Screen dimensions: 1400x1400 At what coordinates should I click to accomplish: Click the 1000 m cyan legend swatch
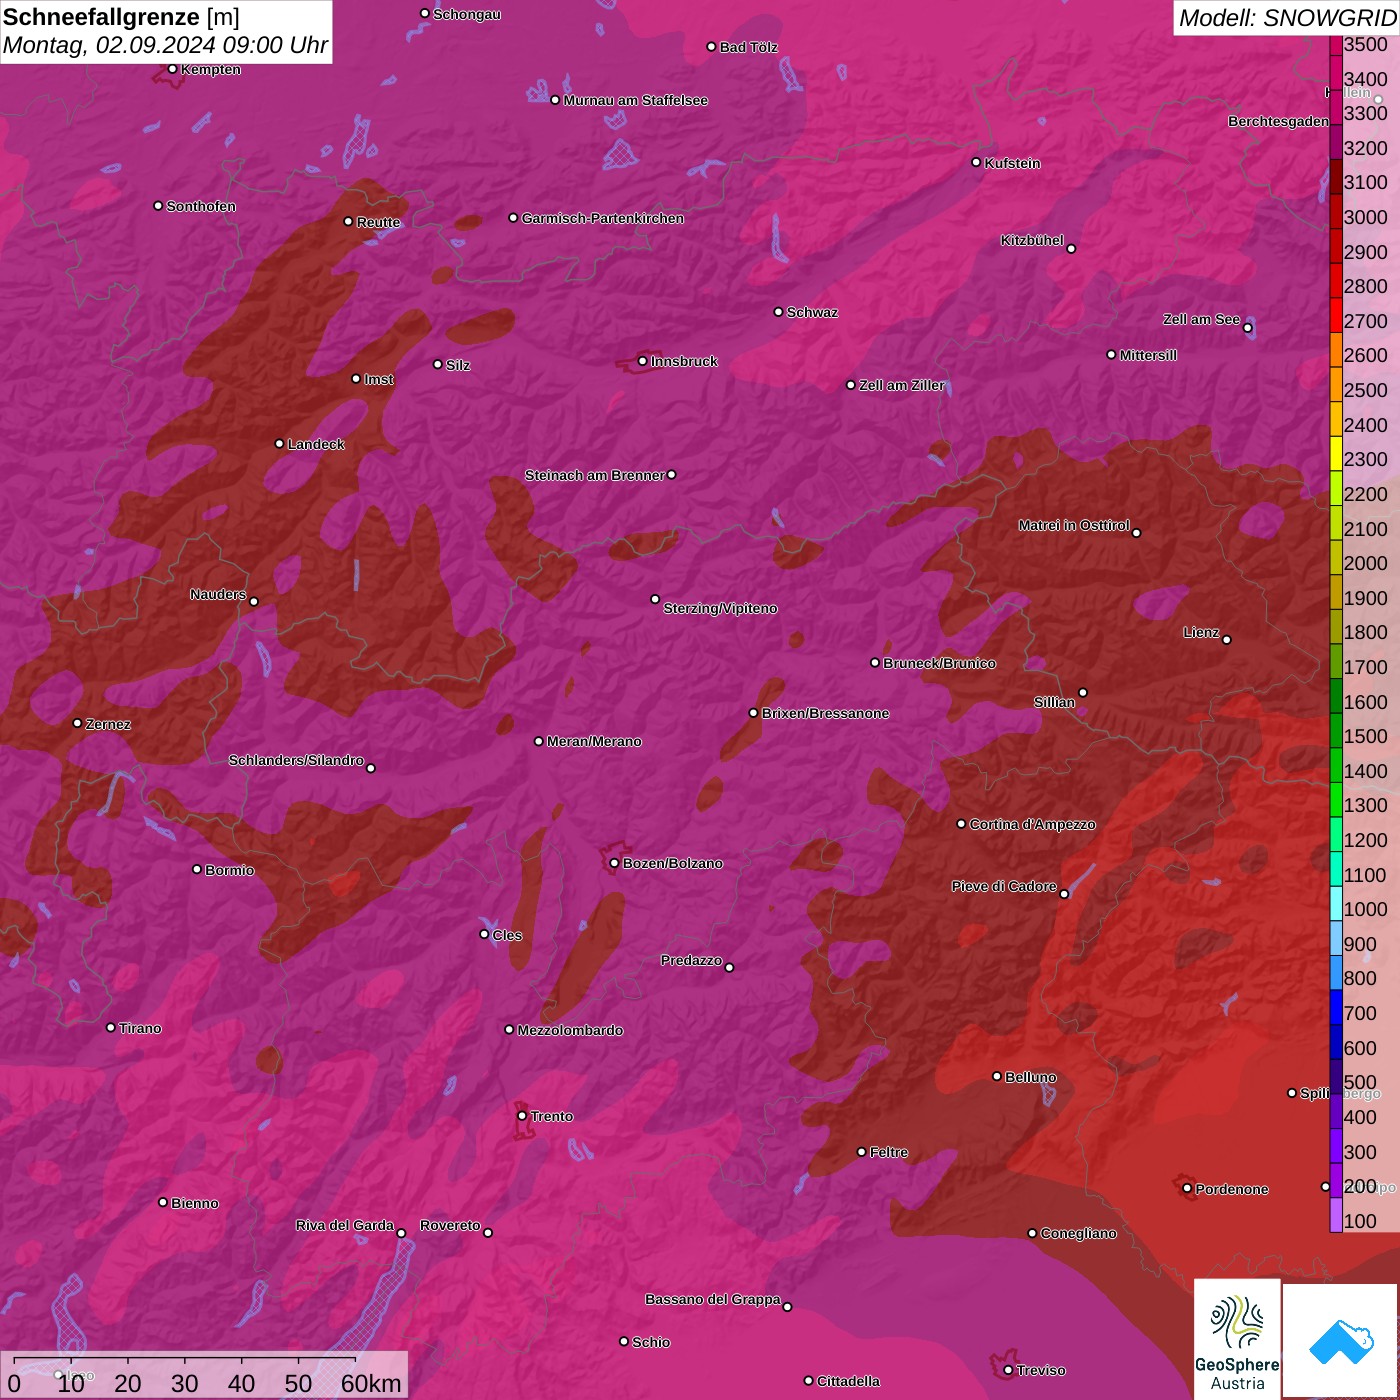coord(1336,905)
